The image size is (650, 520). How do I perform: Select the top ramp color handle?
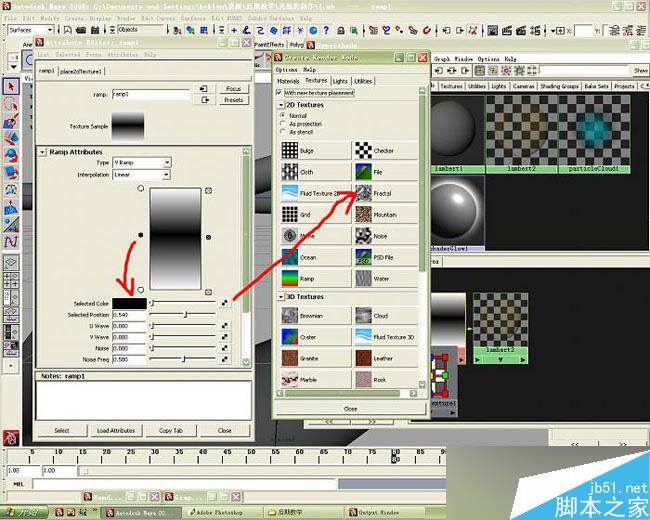point(141,188)
